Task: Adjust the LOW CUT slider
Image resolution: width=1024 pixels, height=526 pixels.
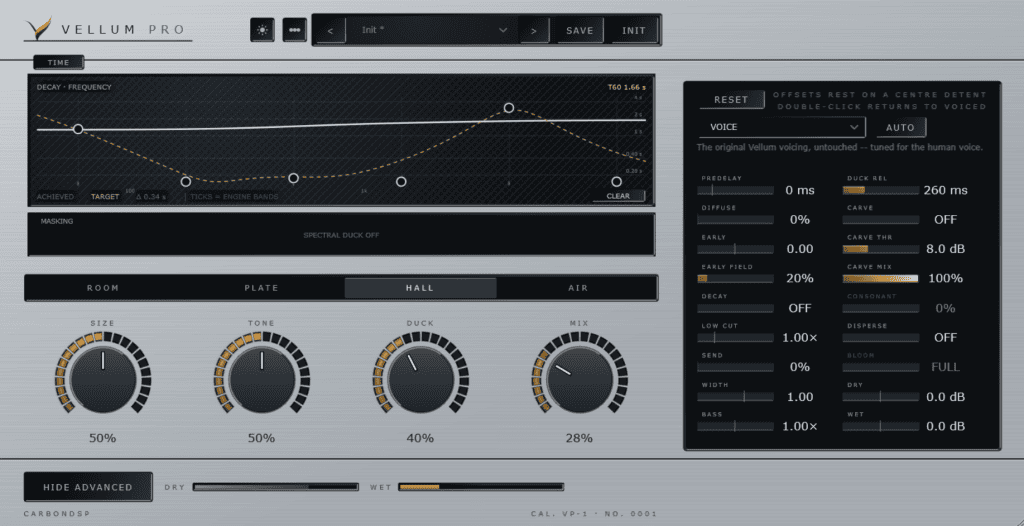Action: click(735, 338)
